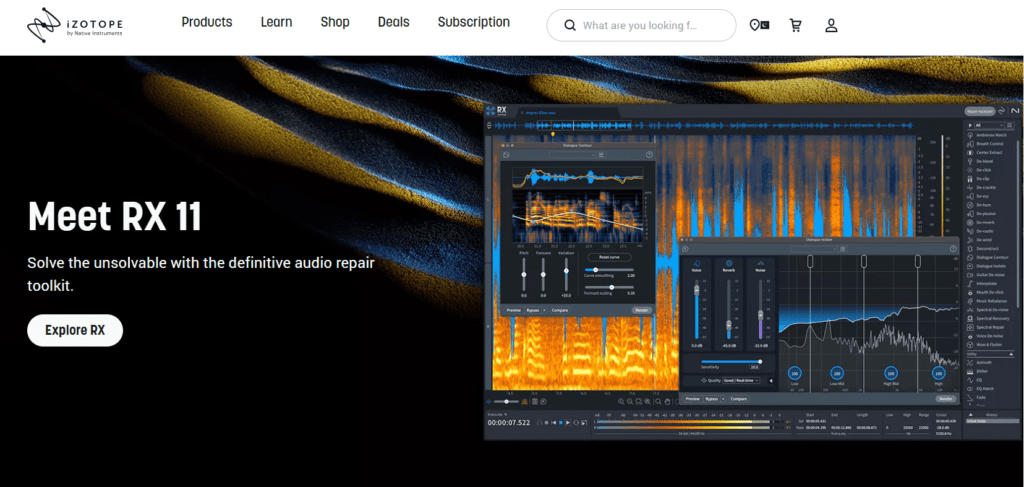The width and height of the screenshot is (1024, 487).
Task: Click Preview in Dialogue Contour window
Action: pyautogui.click(x=513, y=310)
